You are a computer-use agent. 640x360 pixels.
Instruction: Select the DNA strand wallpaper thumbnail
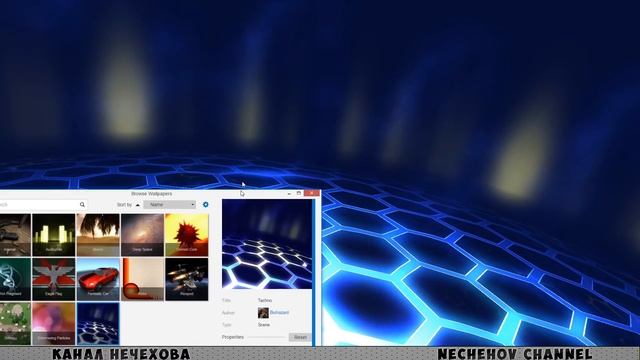15,279
